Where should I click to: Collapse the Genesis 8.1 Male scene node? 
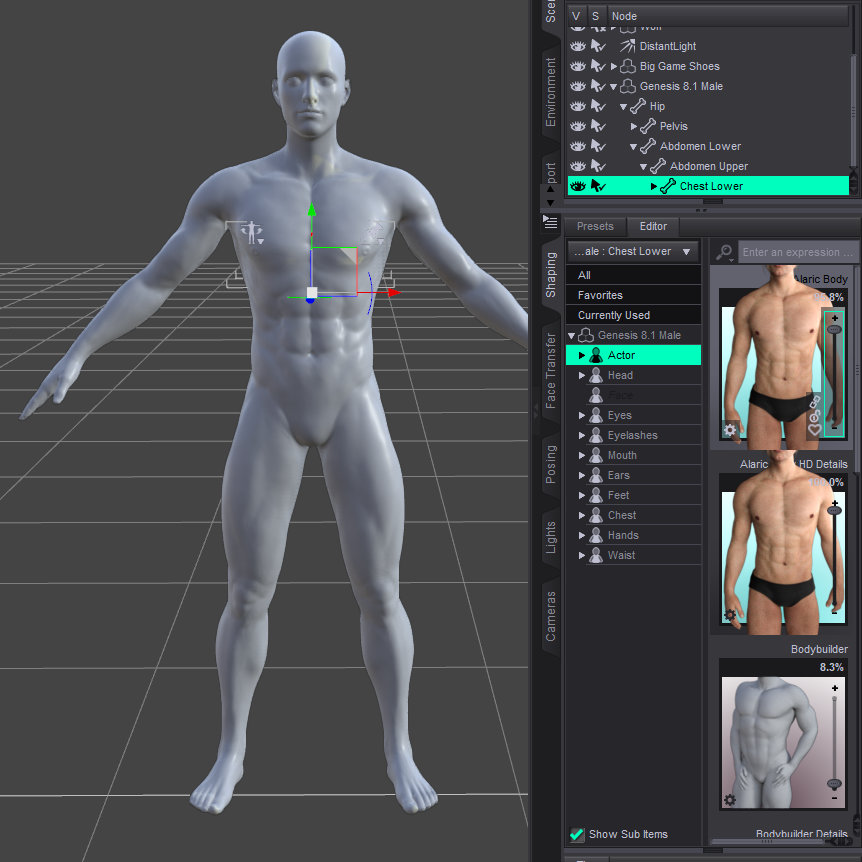[x=614, y=86]
